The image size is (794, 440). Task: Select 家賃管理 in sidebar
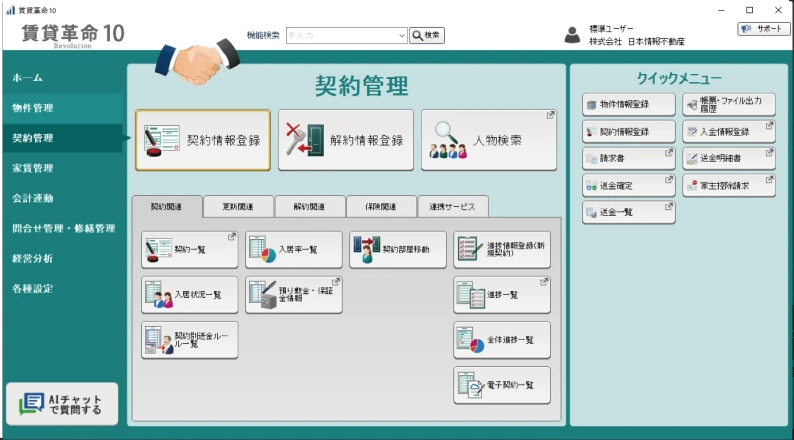click(x=62, y=168)
